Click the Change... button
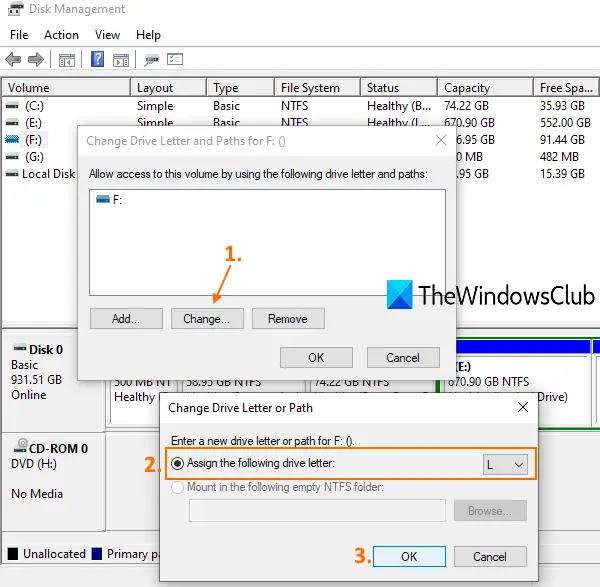 (207, 319)
